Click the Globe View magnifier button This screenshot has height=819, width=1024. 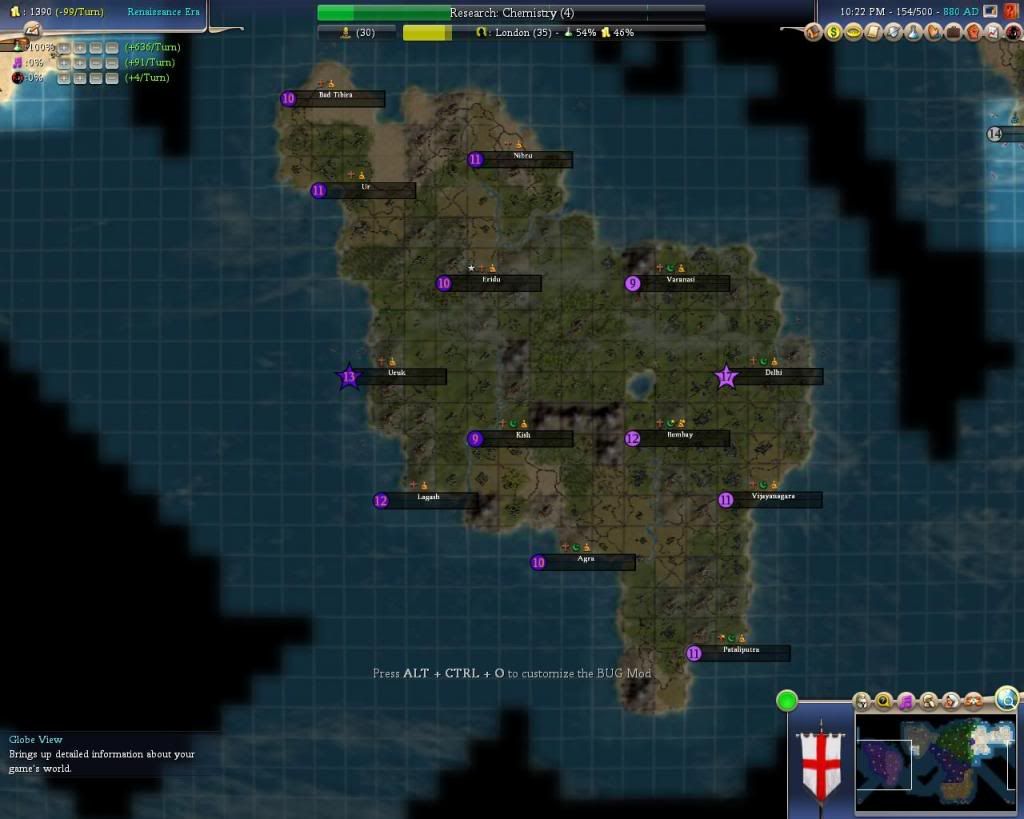pos(1007,699)
